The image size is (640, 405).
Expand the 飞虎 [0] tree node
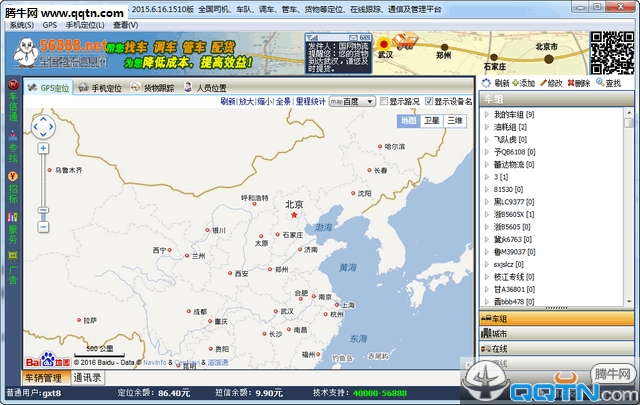click(487, 140)
